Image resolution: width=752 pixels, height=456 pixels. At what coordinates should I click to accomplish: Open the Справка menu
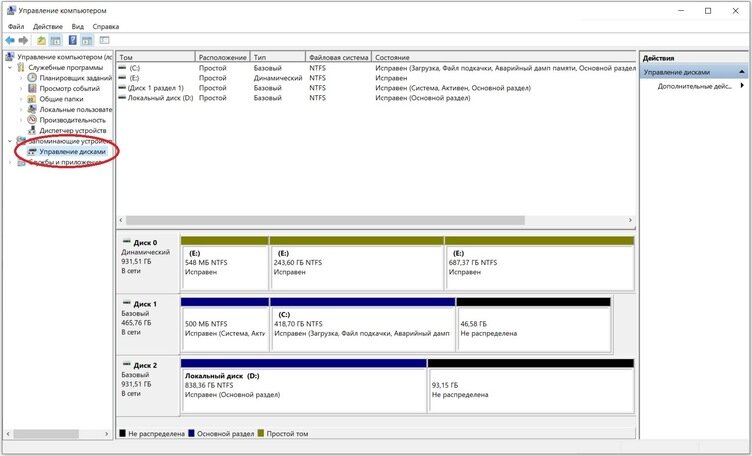106,26
